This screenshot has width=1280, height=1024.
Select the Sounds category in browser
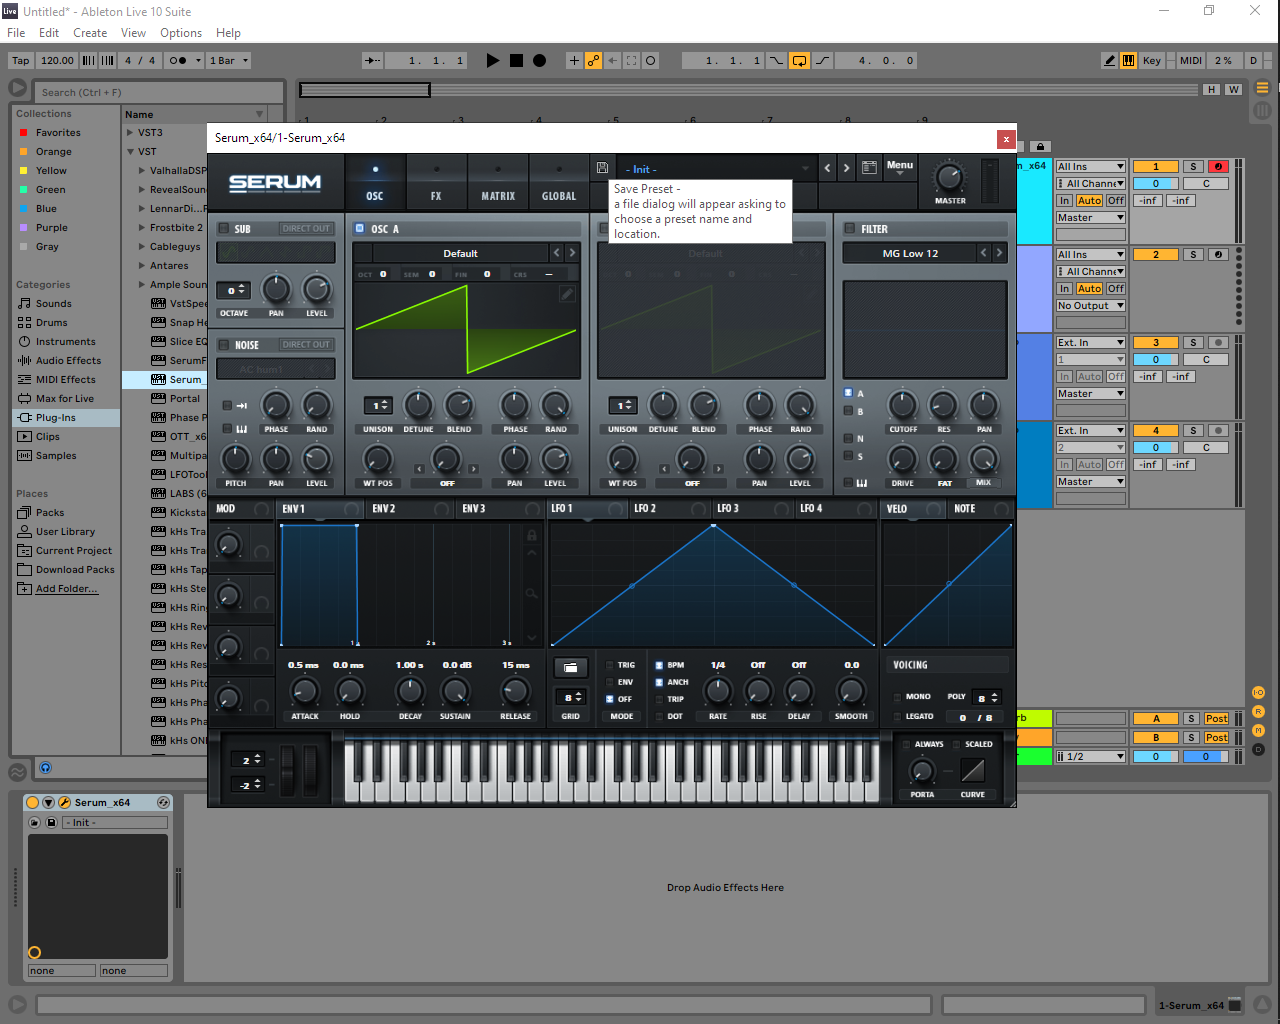[54, 303]
